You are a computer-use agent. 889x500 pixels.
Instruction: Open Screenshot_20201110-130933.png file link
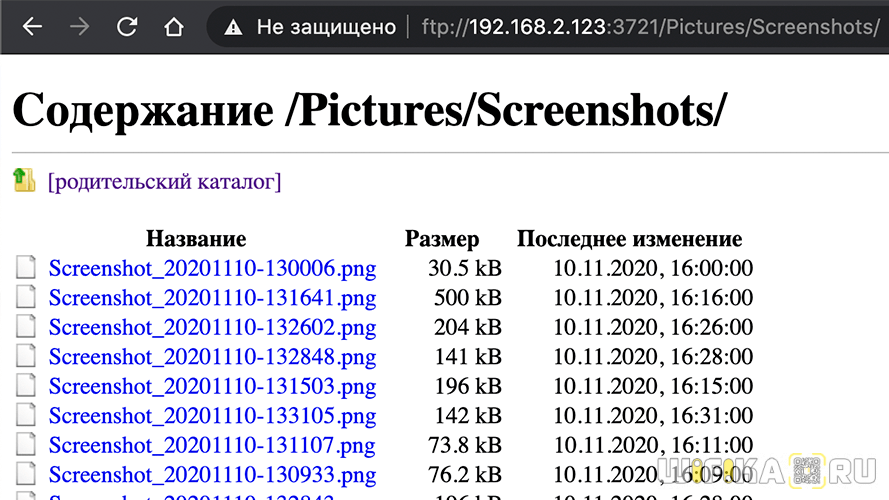click(x=212, y=475)
